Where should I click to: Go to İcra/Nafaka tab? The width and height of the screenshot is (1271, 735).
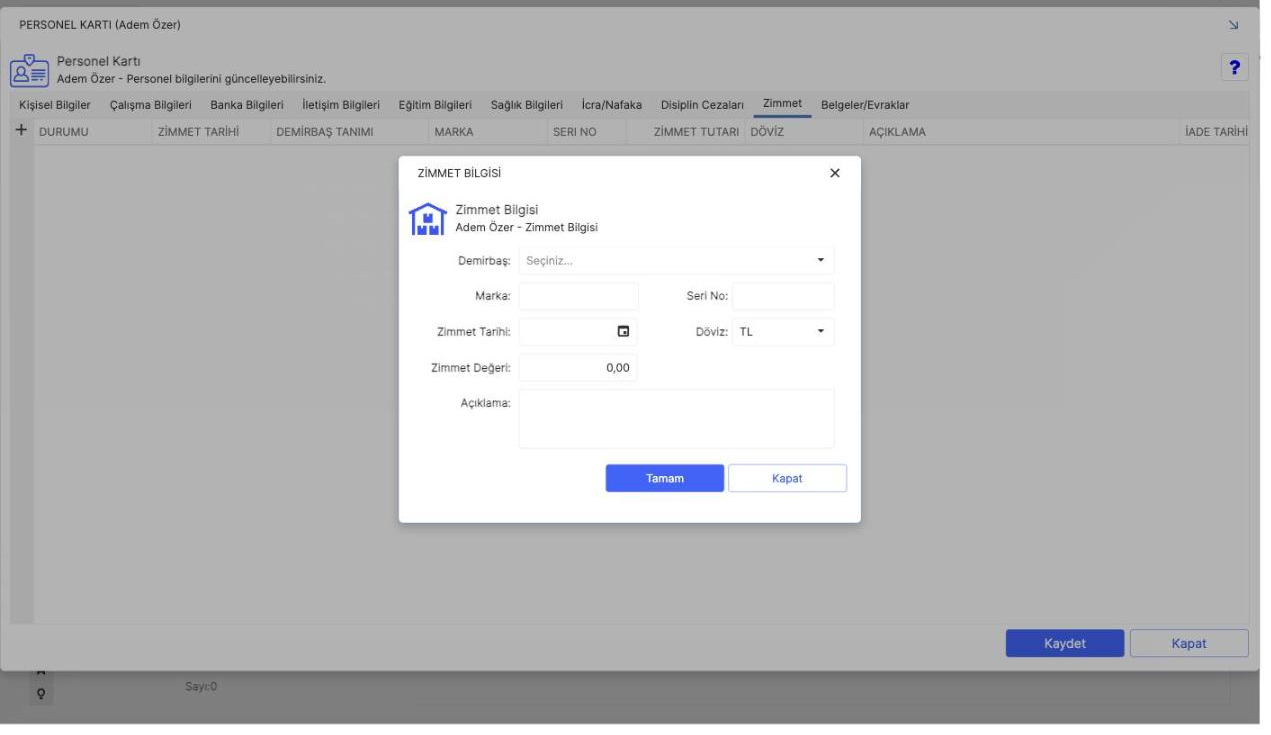click(x=611, y=105)
